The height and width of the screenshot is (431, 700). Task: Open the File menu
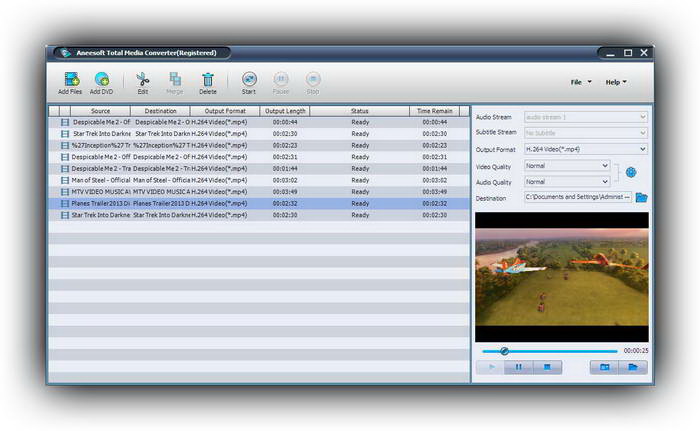pos(581,82)
